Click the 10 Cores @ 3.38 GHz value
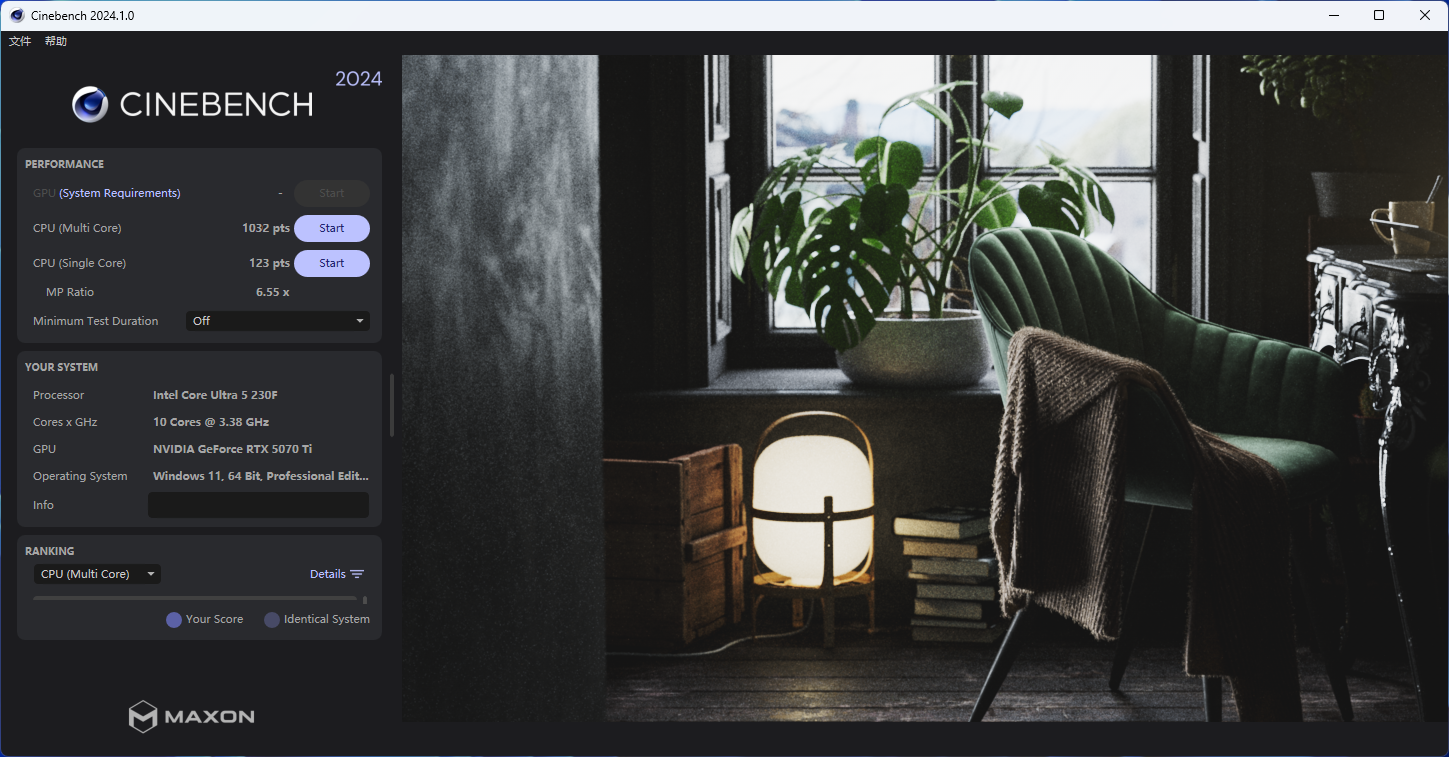 click(x=211, y=422)
